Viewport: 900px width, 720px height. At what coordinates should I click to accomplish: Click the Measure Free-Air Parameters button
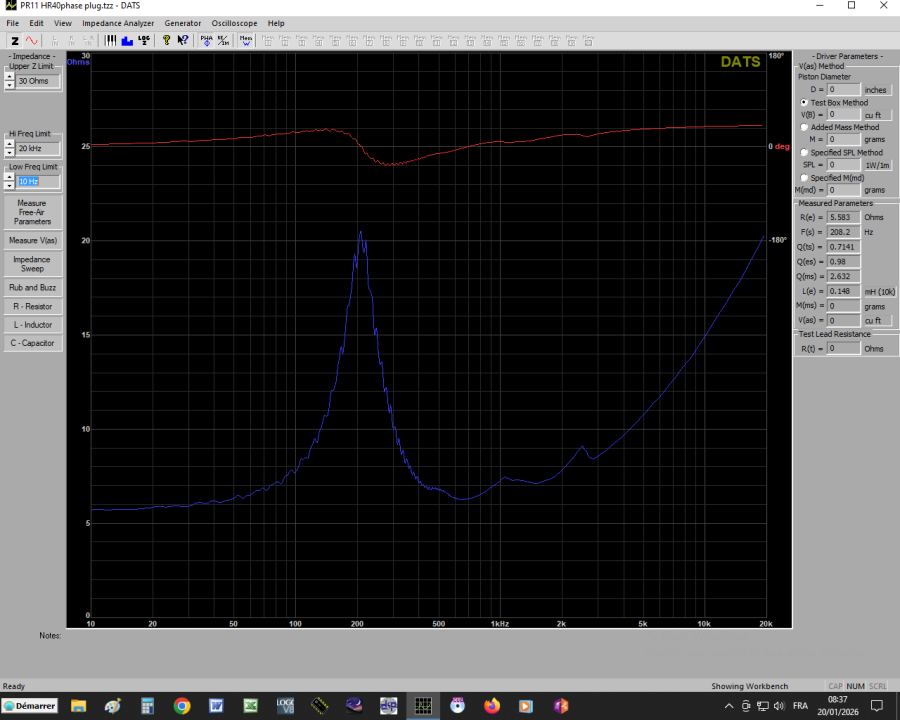(x=32, y=211)
